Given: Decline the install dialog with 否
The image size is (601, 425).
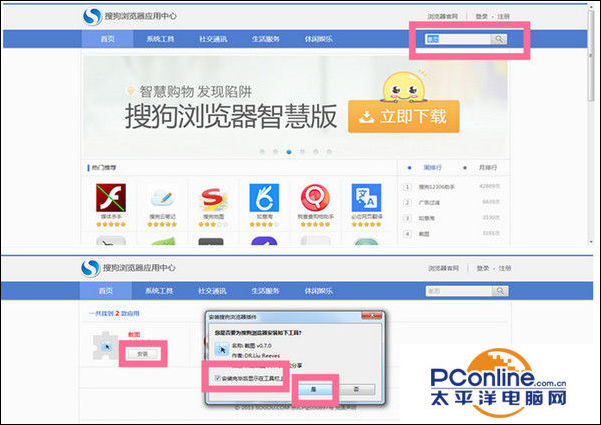Looking at the screenshot, I should [x=356, y=389].
